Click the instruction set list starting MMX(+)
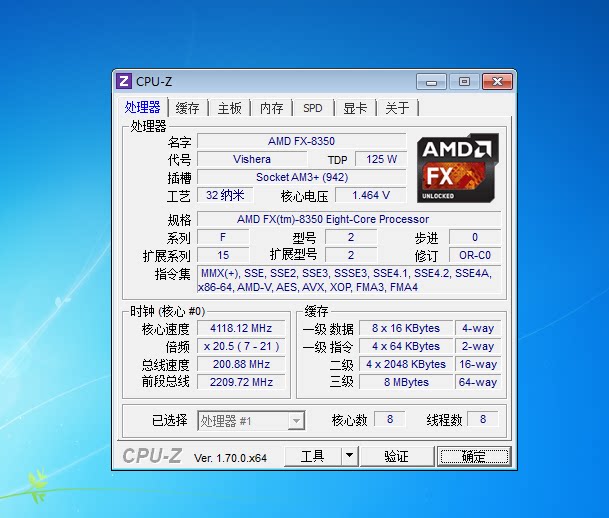 (349, 280)
